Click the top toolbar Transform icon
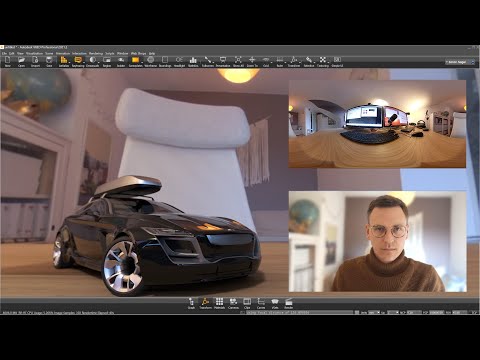Viewport: 480px width, 360px height. point(294,62)
